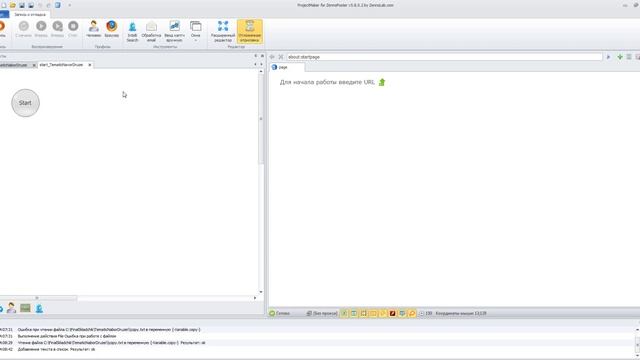The image size is (640, 360).
Task: Expand the Окна dropdown in the ribbon
Action: pyautogui.click(x=196, y=31)
